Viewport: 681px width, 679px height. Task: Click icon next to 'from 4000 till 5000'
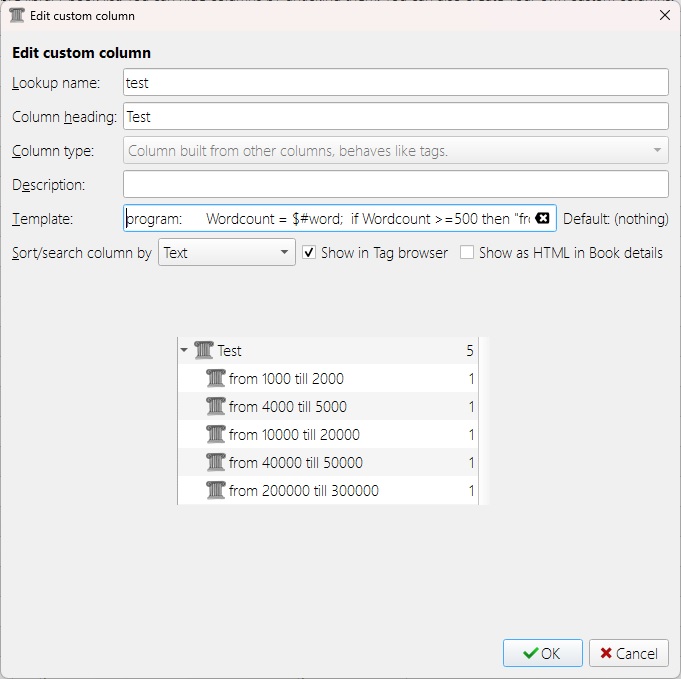pyautogui.click(x=215, y=407)
